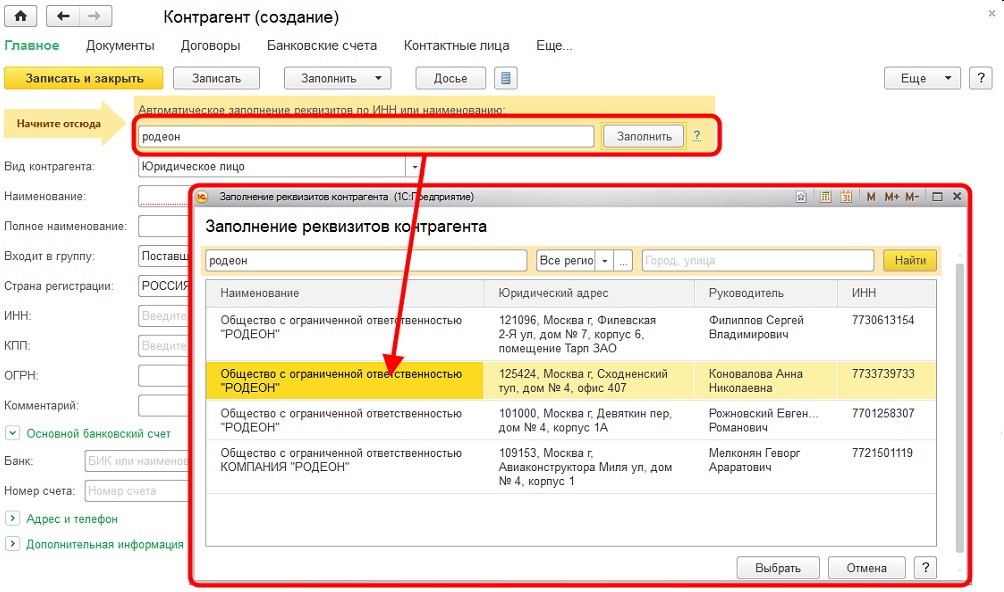Click the dialog vertical scrollbar

pyautogui.click(x=959, y=406)
